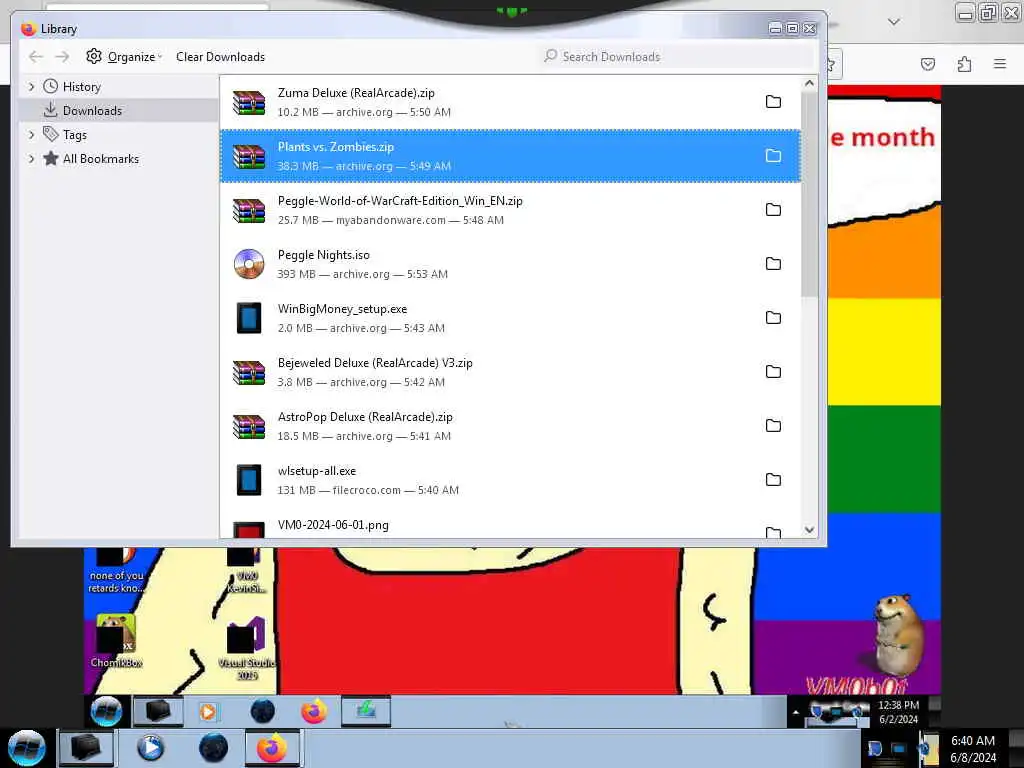The image size is (1024, 768).
Task: Click the inner VM Start orb
Action: 106,711
